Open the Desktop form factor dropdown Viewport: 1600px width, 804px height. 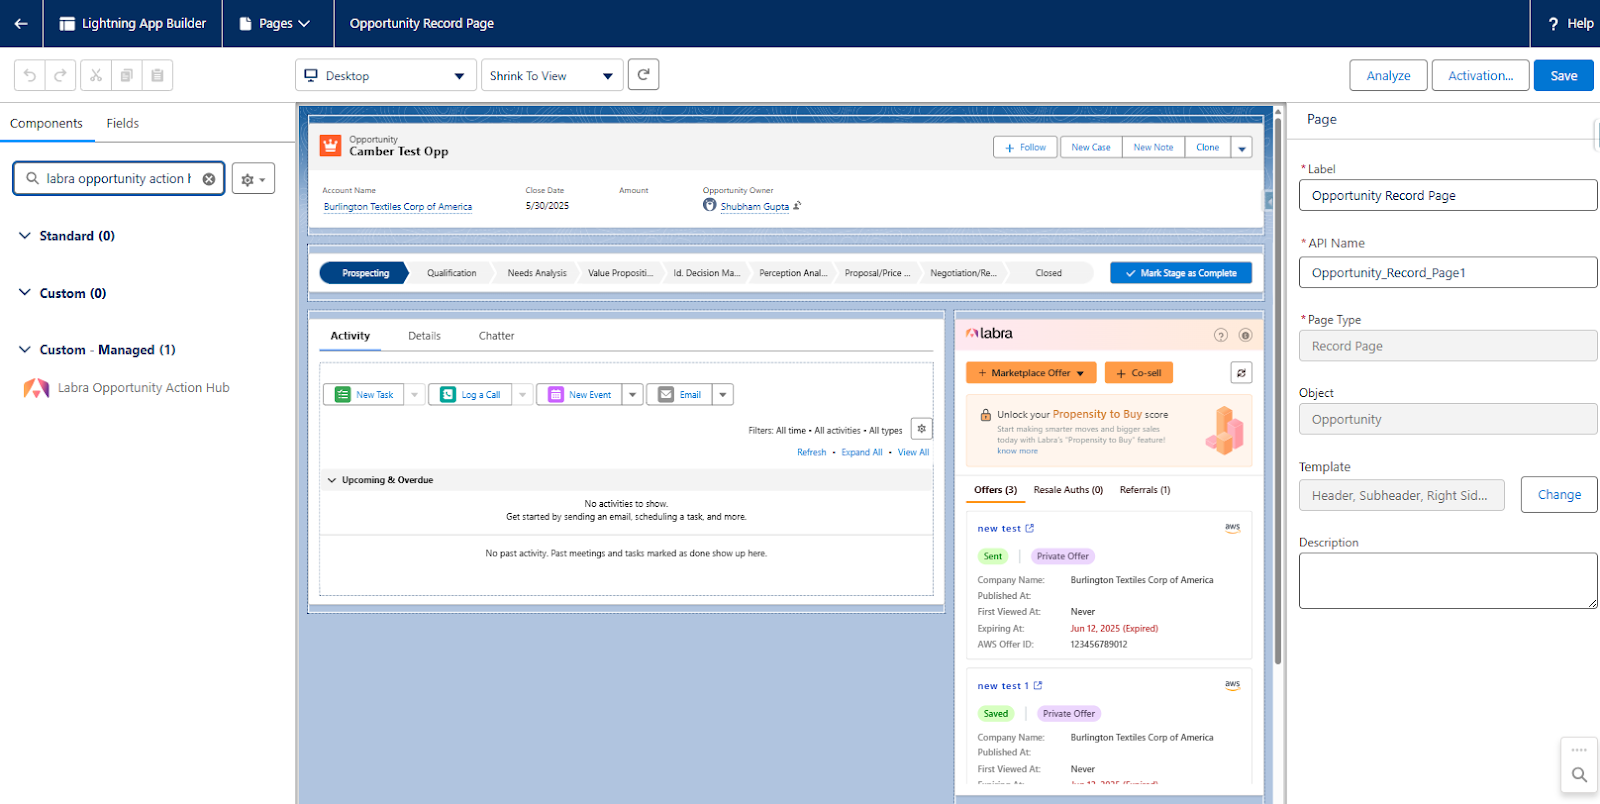tap(385, 75)
